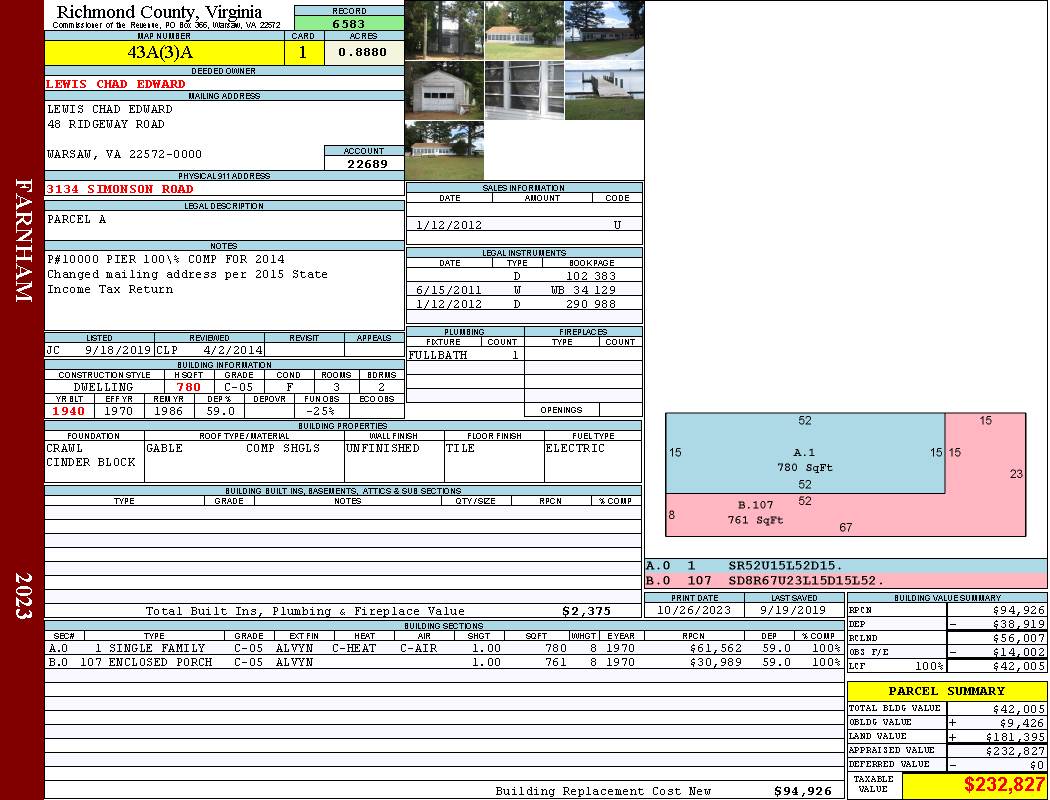Click the yellow PARCEL SUMMARY header

point(946,691)
